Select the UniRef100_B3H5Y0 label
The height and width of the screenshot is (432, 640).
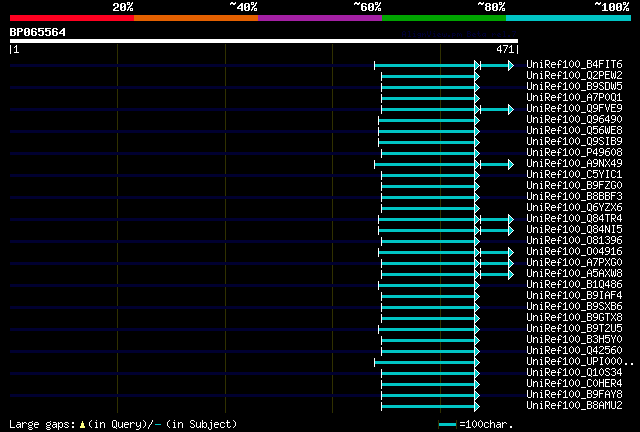click(574, 340)
